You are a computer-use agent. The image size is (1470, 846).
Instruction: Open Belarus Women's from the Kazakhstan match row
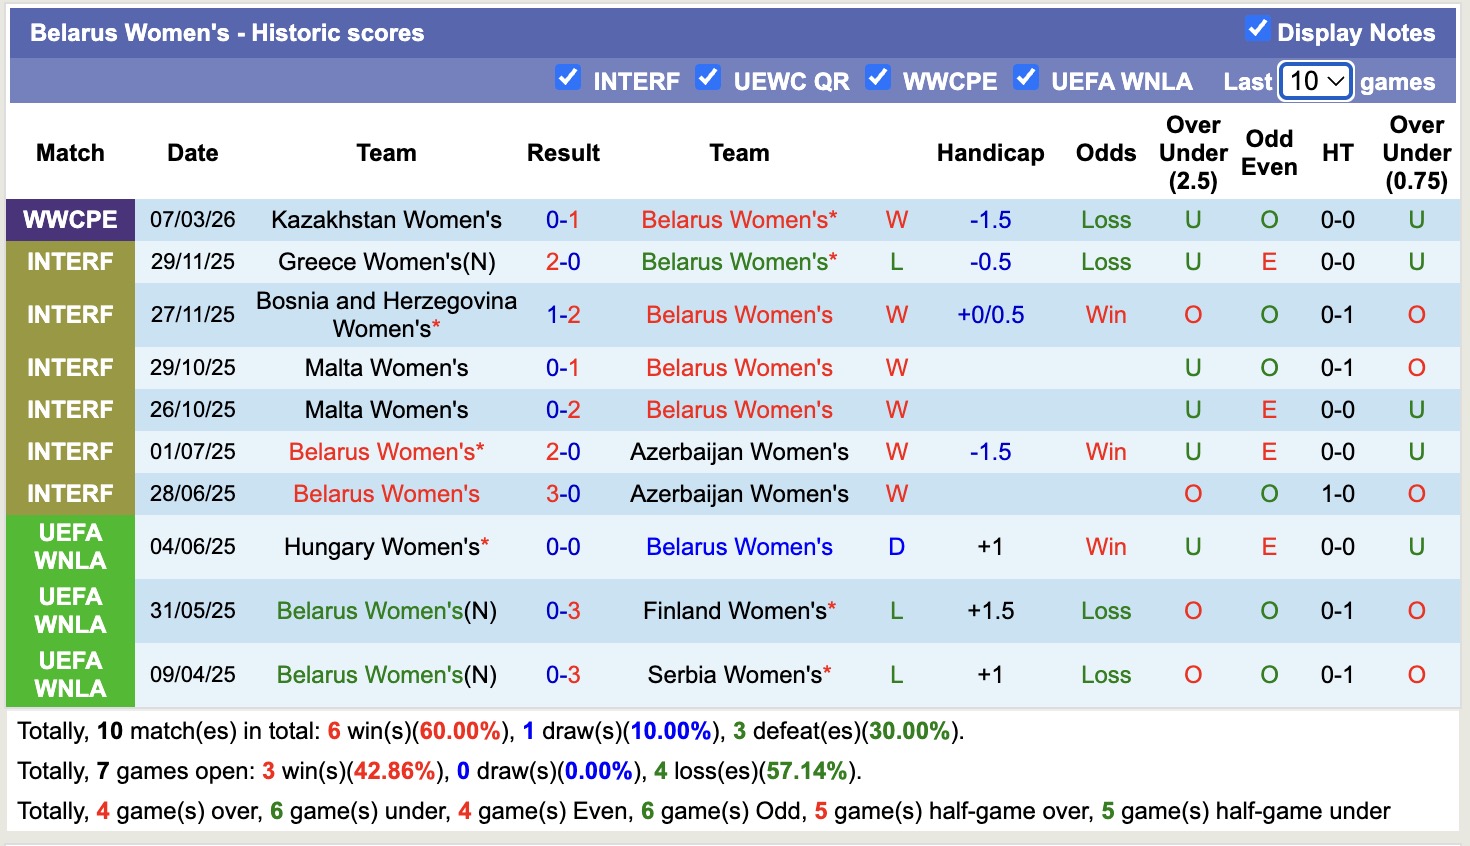739,219
